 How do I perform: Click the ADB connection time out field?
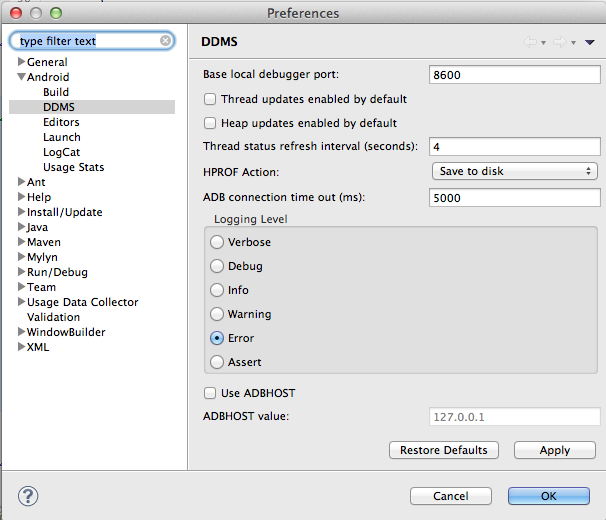point(514,198)
